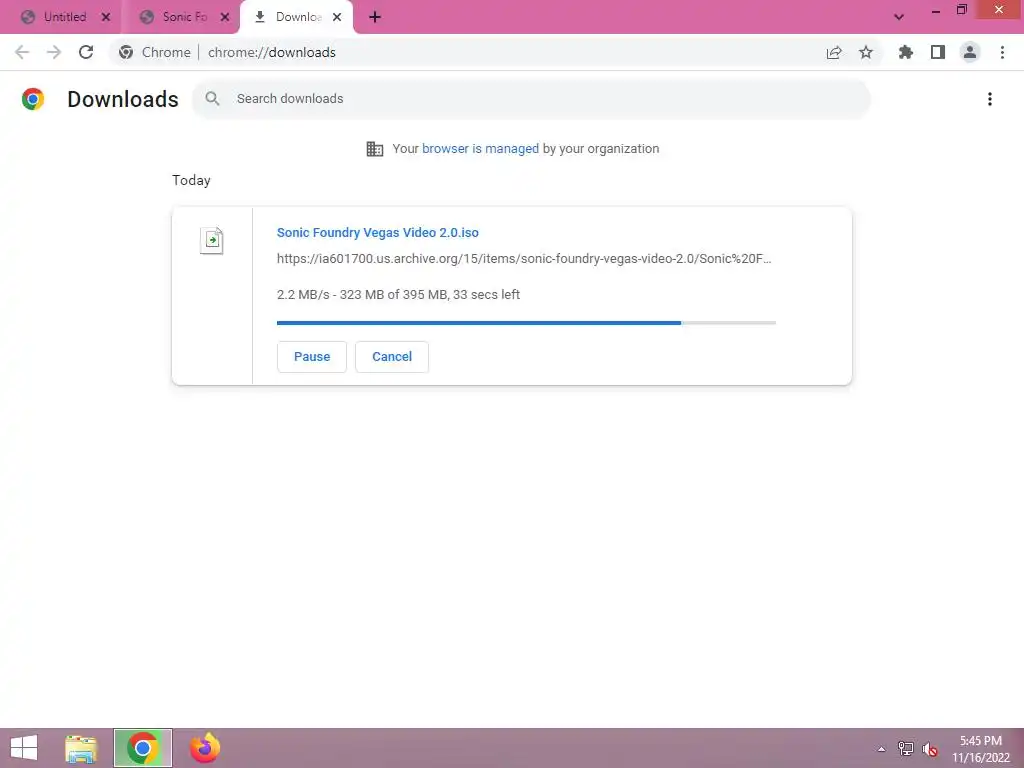Open the Extensions puzzle icon
Viewport: 1024px width, 768px height.
tap(906, 52)
